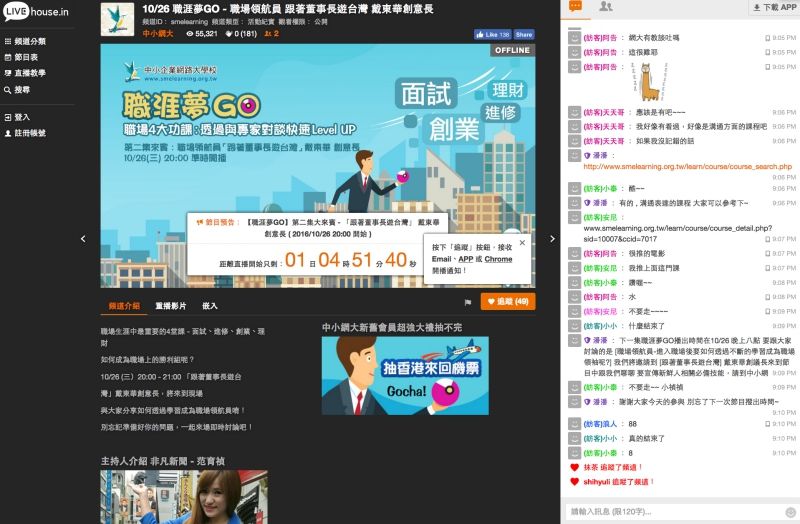This screenshot has width=800, height=524.
Task: Click the OFFLINE badge on video
Action: [512, 50]
